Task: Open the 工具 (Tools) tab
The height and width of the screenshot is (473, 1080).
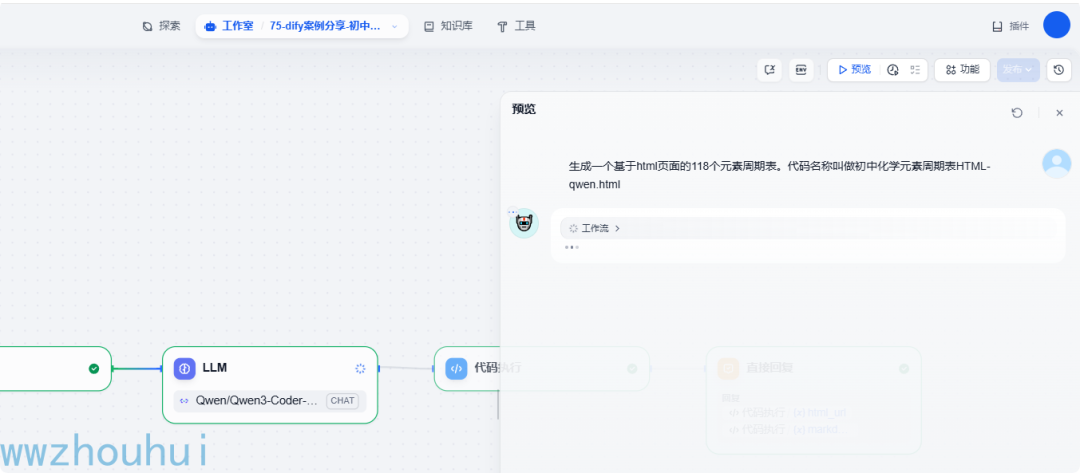Action: [x=517, y=26]
